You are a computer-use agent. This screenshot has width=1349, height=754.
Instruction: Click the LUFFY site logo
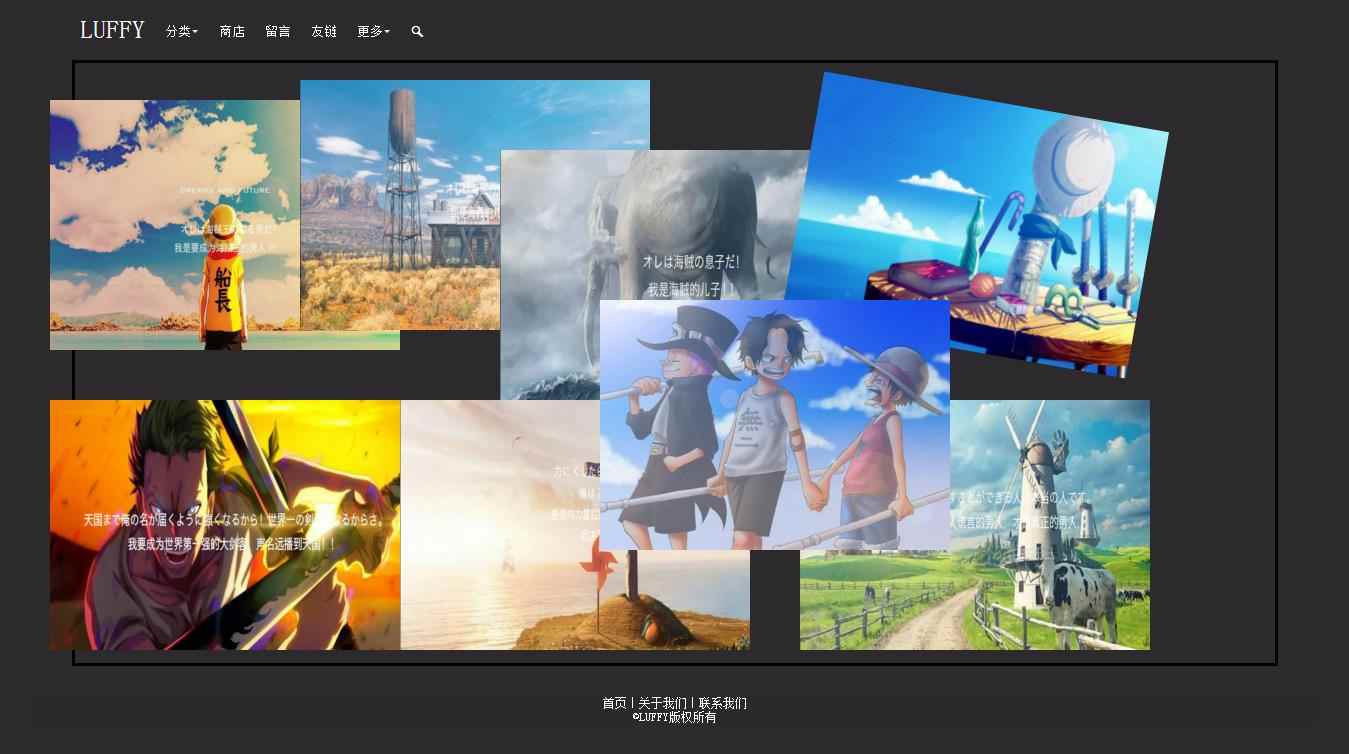point(112,30)
